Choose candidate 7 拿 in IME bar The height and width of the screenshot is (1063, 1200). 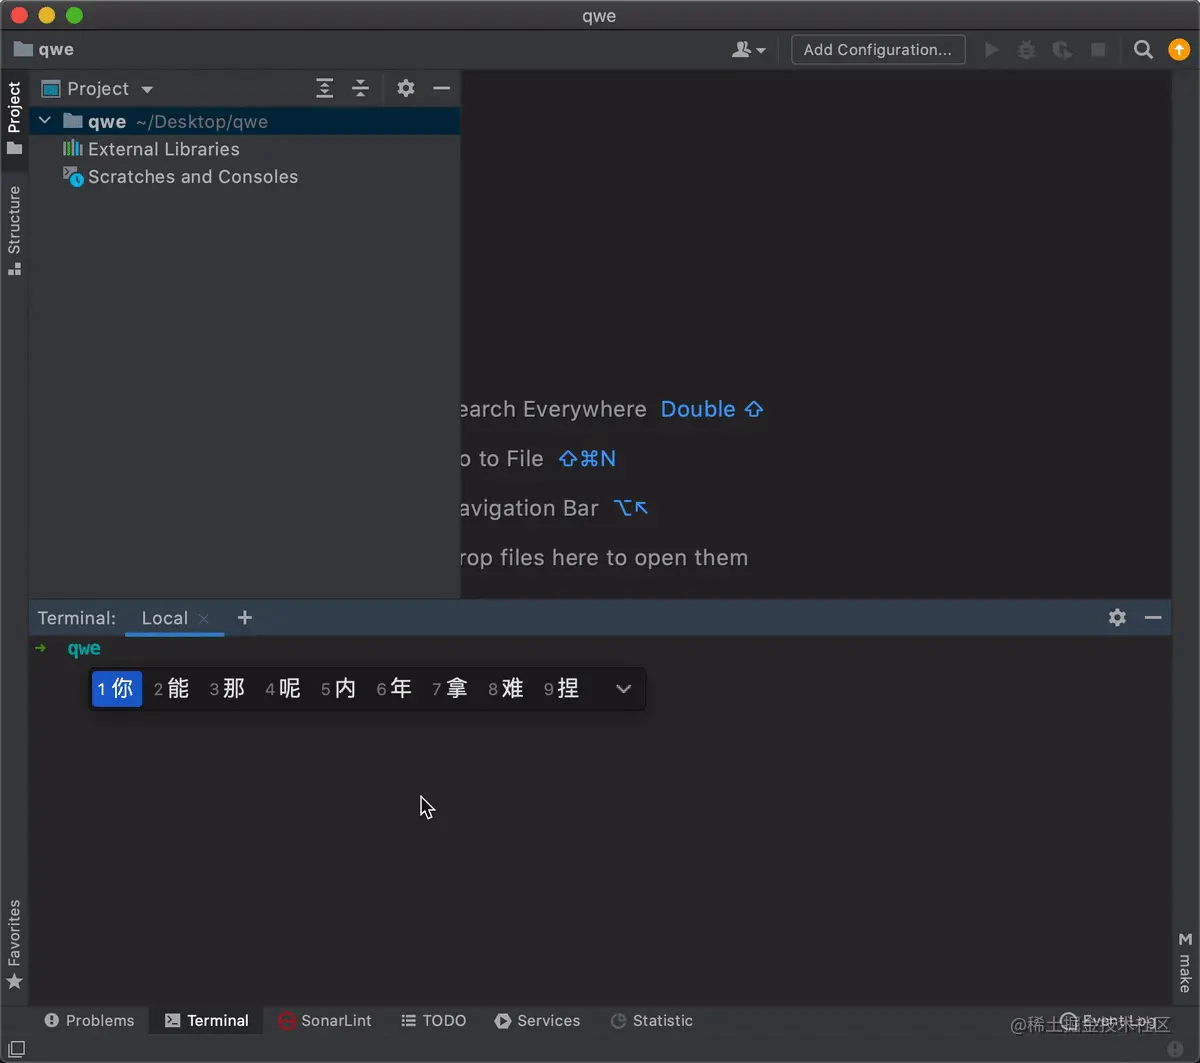(x=450, y=688)
